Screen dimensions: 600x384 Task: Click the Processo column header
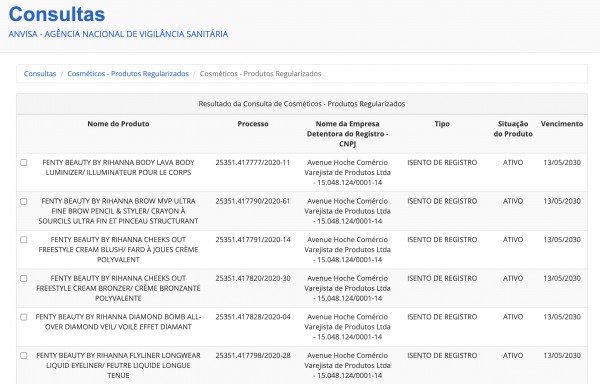coord(253,124)
